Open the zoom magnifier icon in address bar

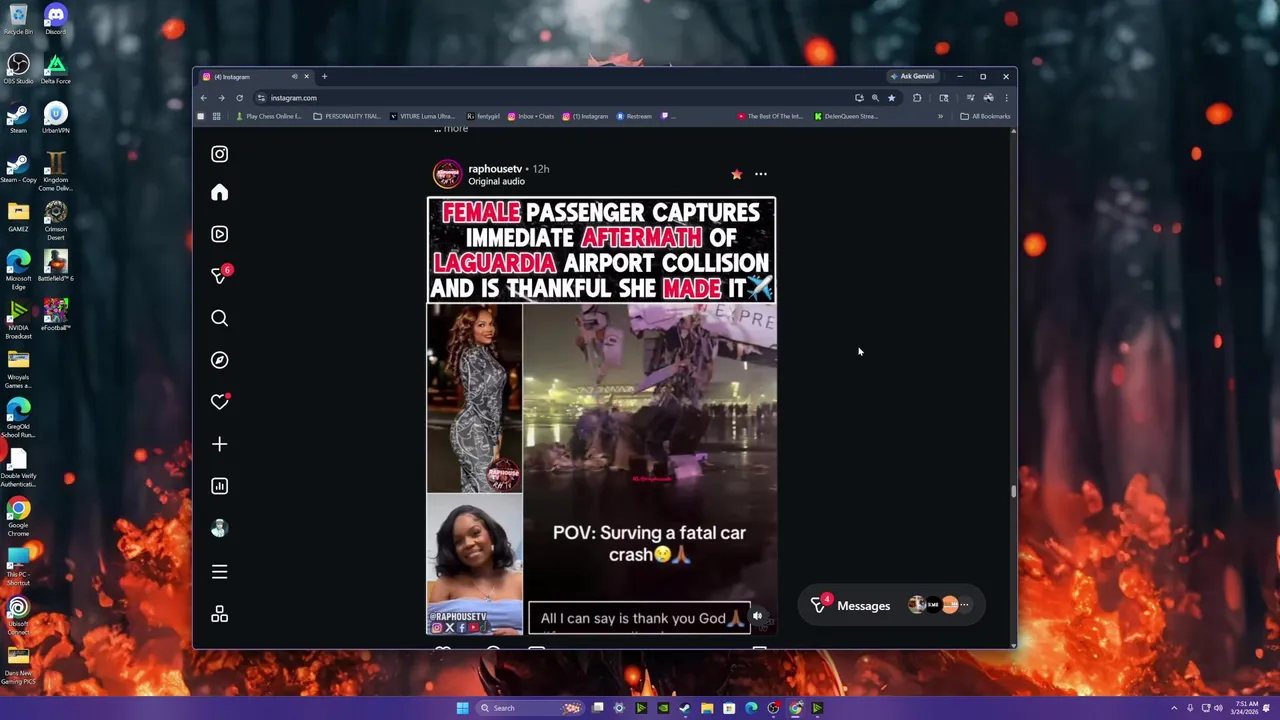pyautogui.click(x=875, y=98)
